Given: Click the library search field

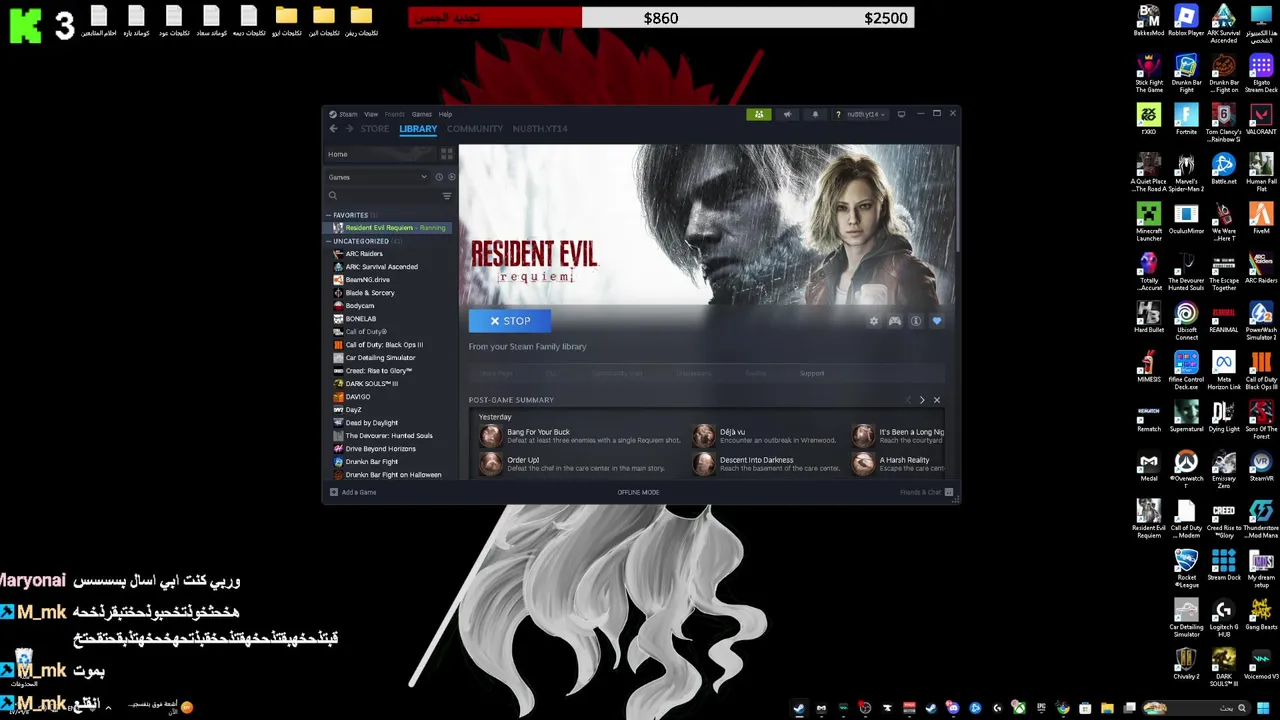Looking at the screenshot, I should point(383,196).
